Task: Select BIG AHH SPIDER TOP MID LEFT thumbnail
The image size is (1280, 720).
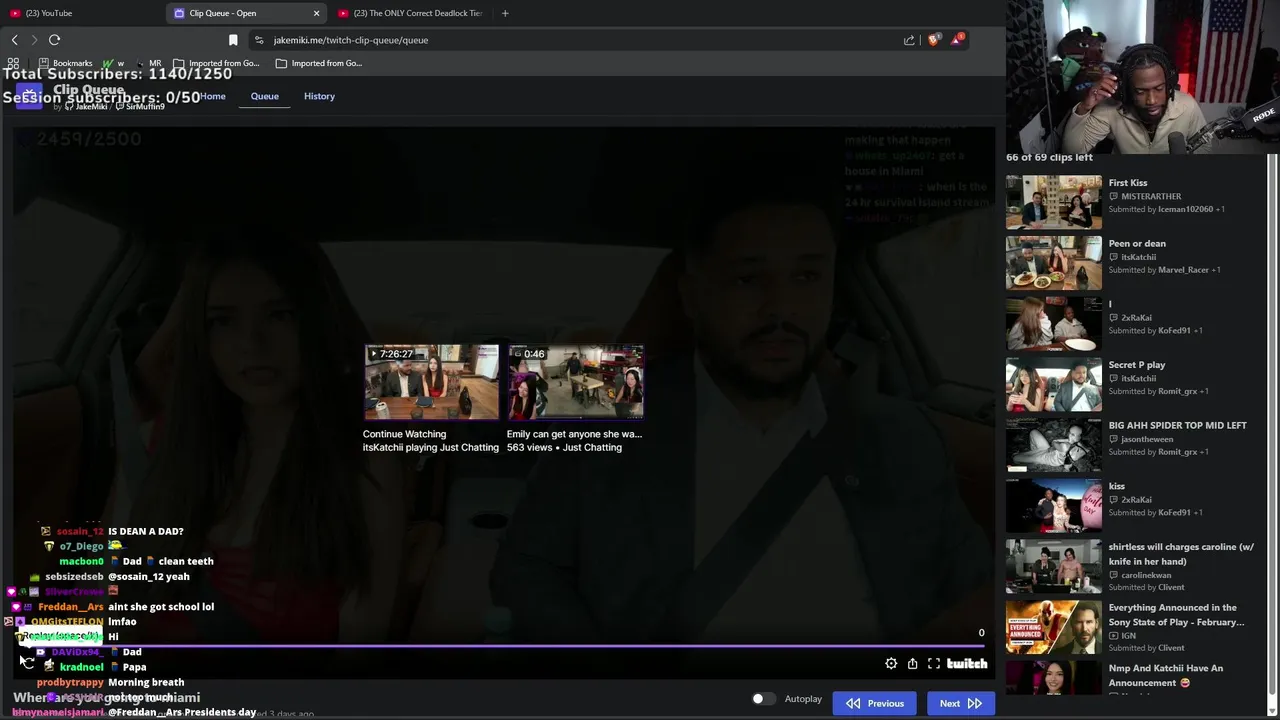Action: pos(1054,444)
